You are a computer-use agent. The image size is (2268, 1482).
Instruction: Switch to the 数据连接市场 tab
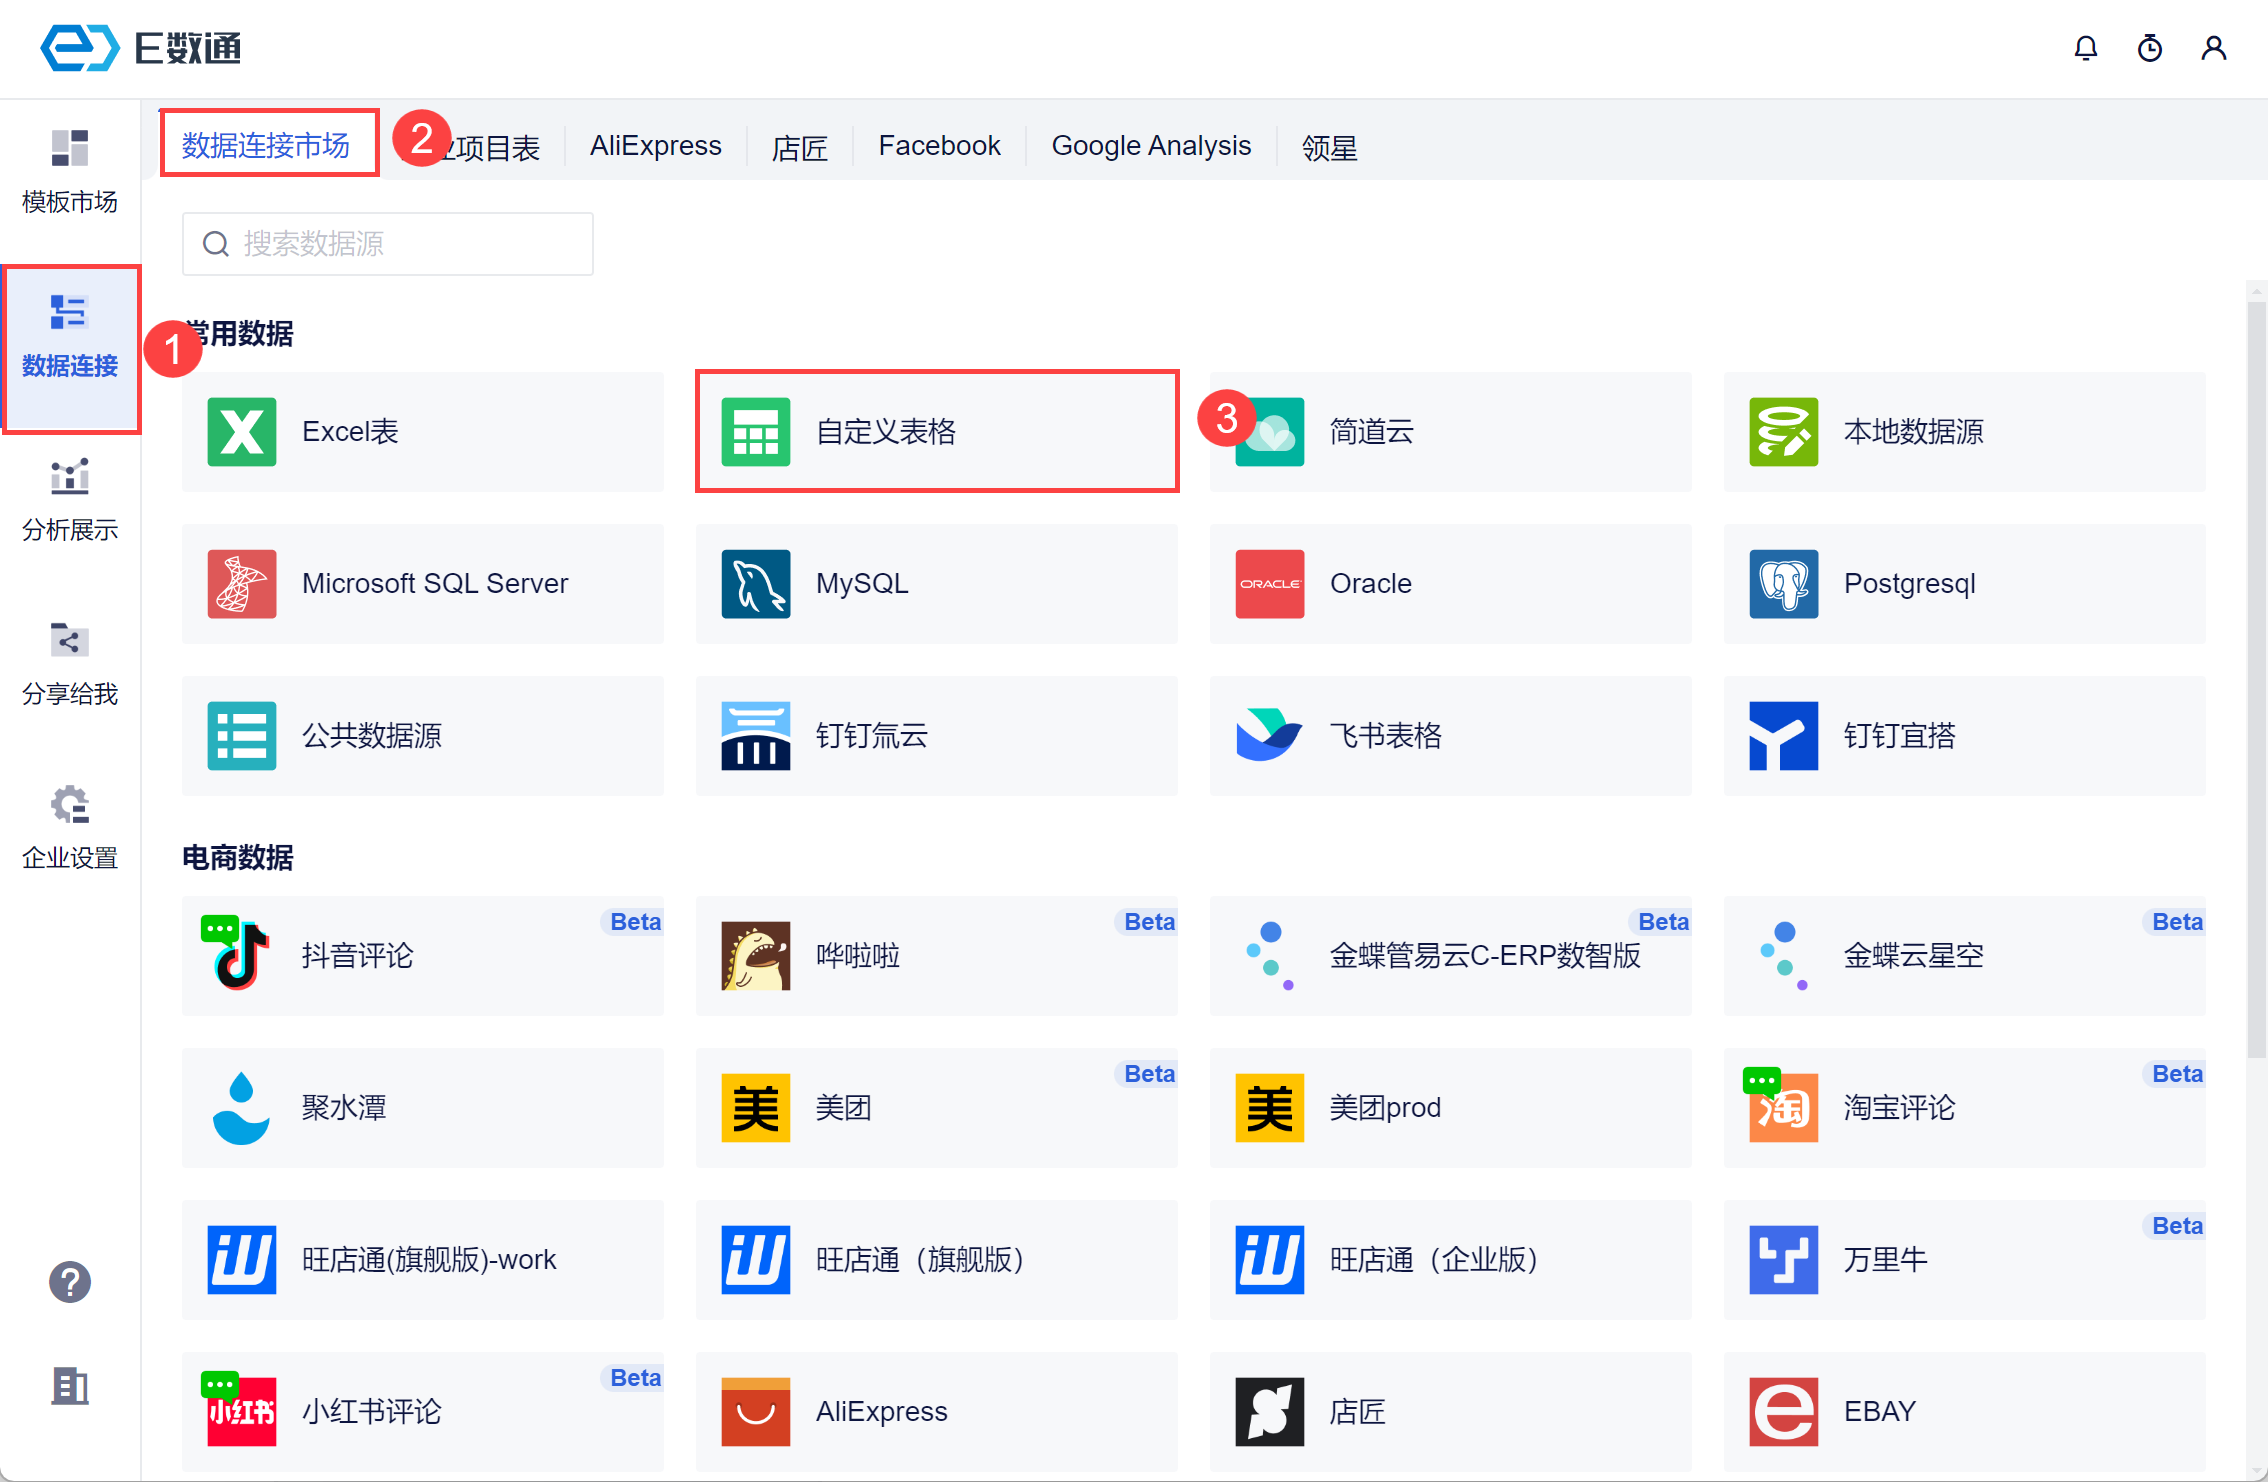(x=266, y=146)
